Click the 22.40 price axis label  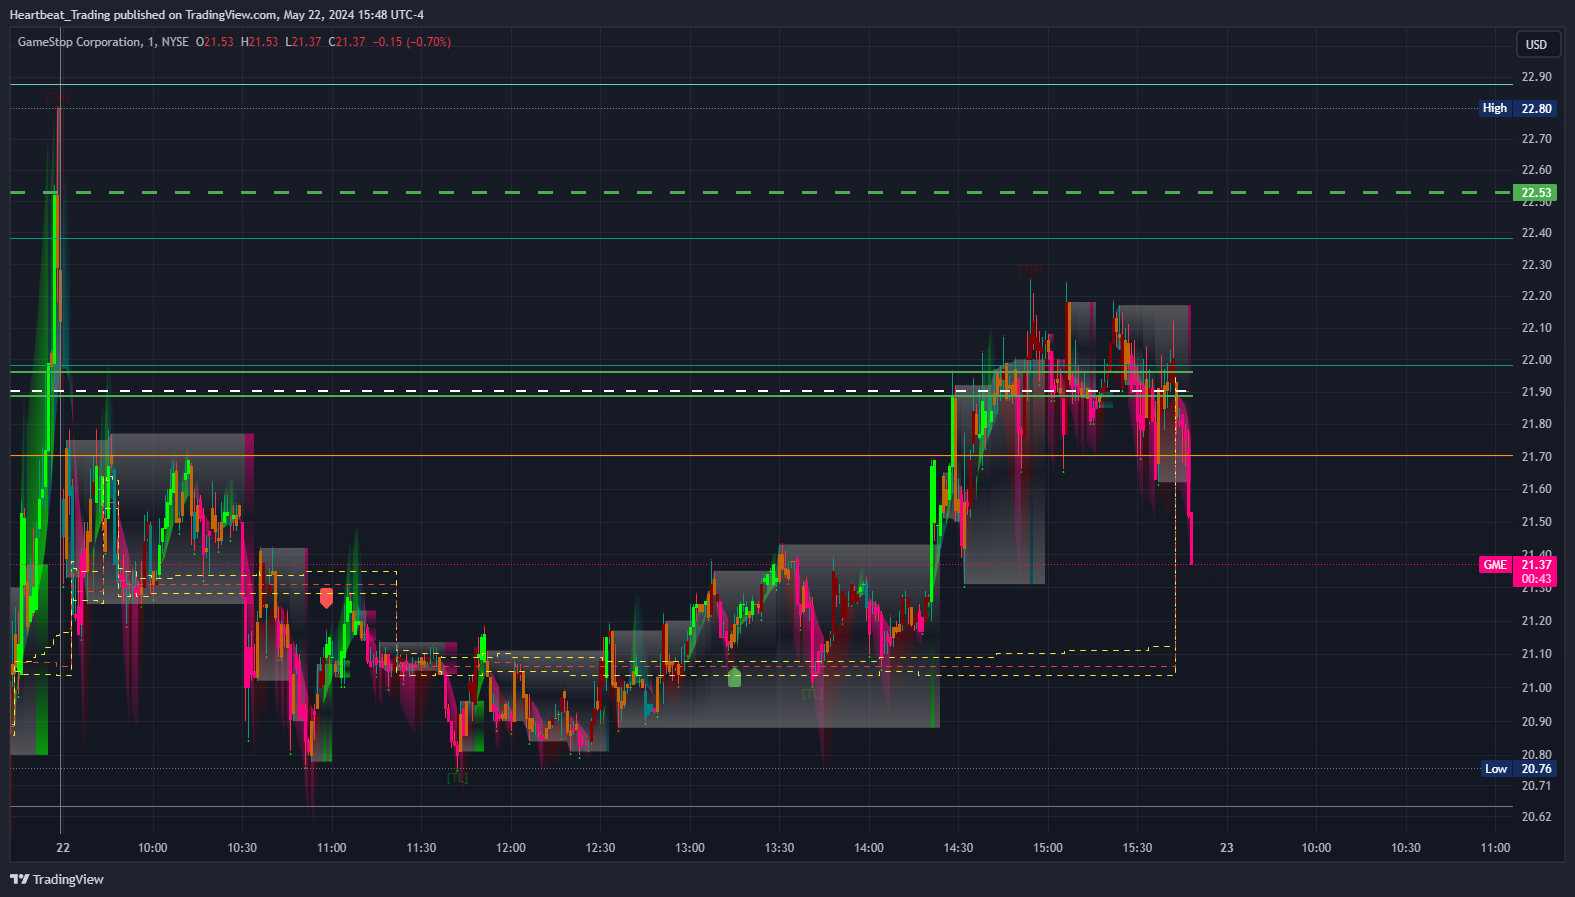coord(1536,233)
